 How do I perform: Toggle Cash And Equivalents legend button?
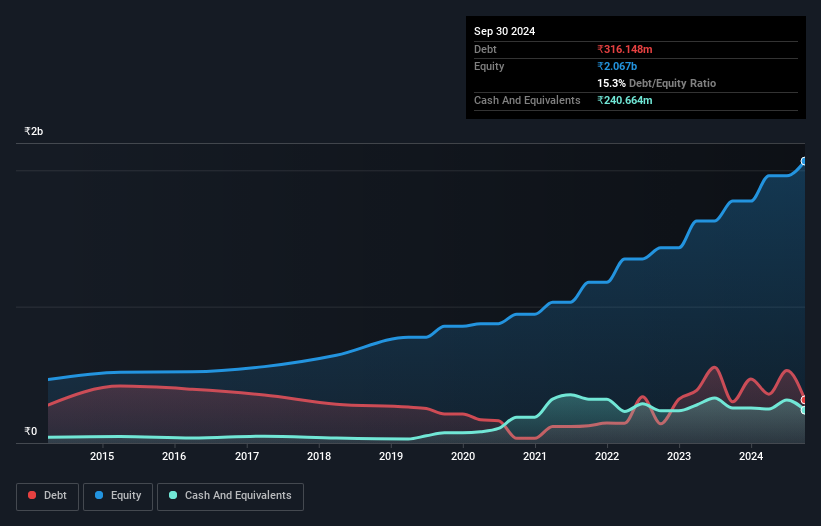click(x=230, y=496)
